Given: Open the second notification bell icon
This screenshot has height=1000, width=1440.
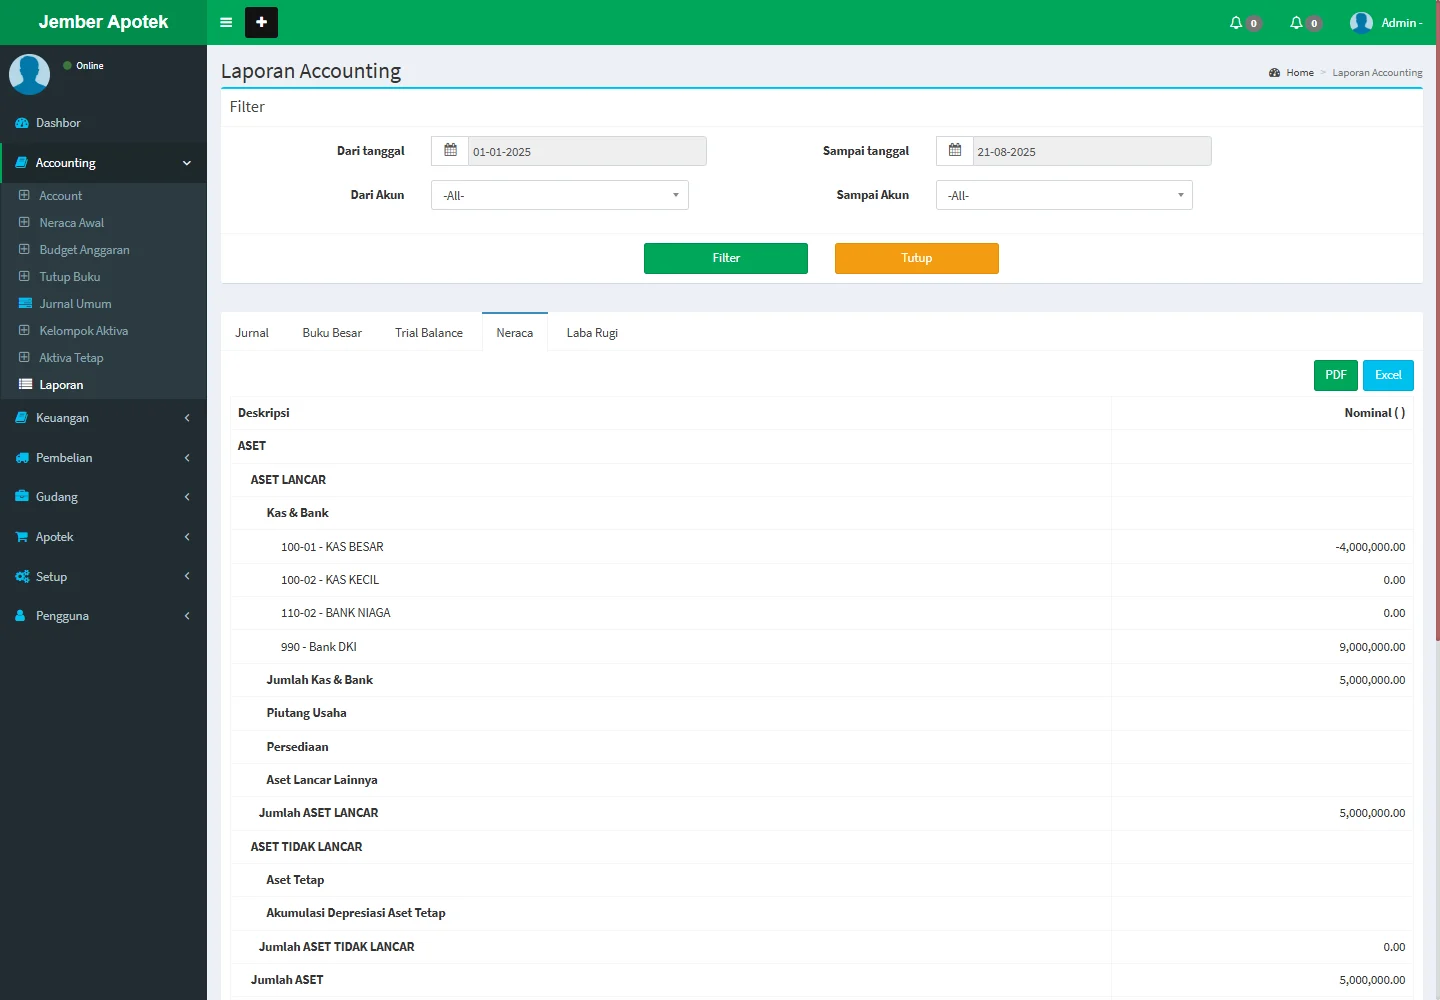Looking at the screenshot, I should tap(1297, 23).
